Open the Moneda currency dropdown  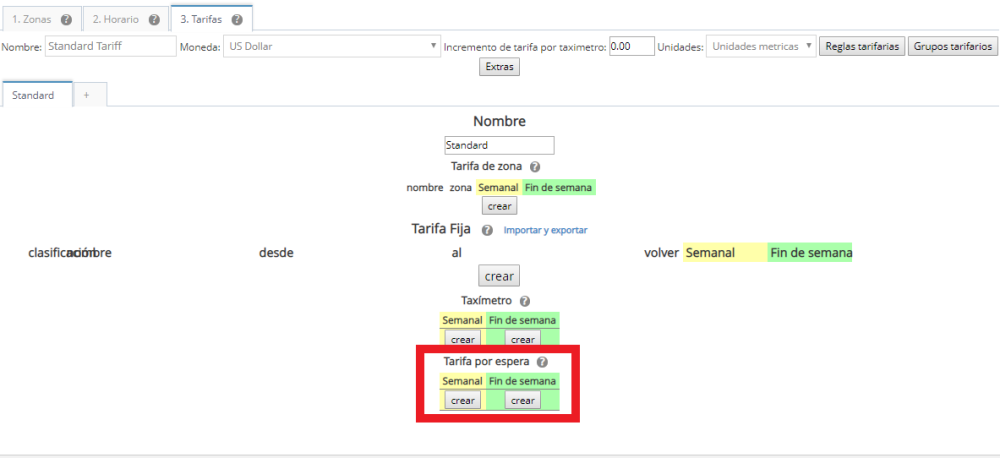(x=331, y=46)
